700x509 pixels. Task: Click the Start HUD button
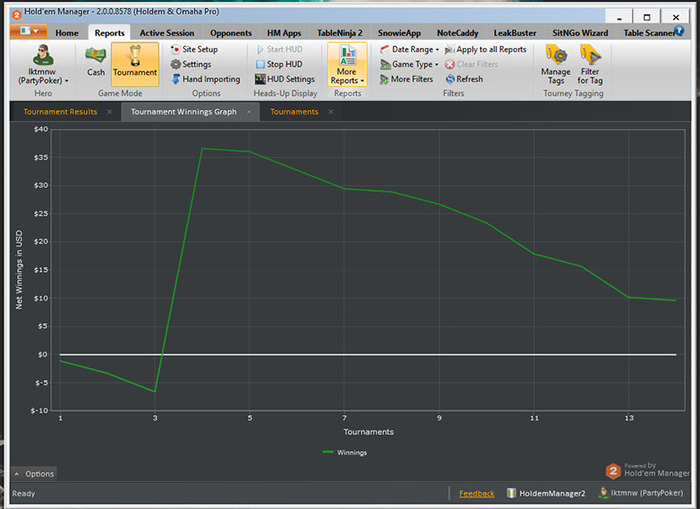coord(279,49)
